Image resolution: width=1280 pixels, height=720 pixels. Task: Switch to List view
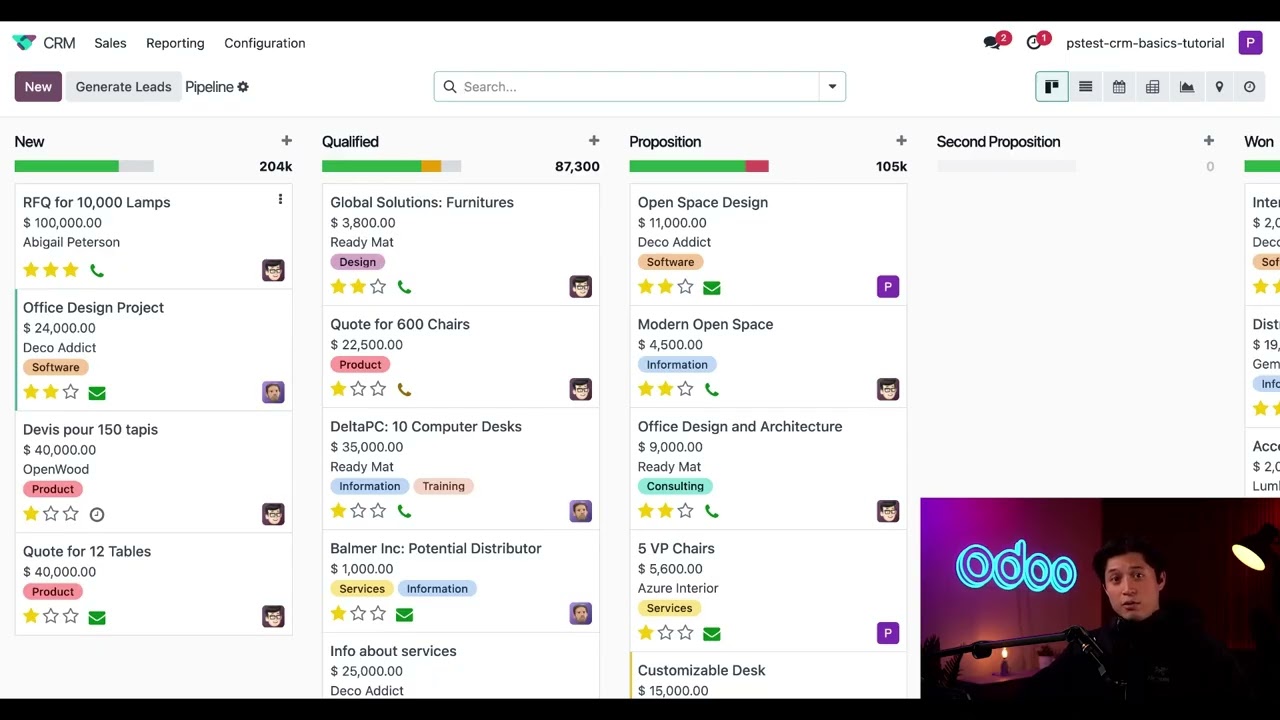(x=1085, y=87)
